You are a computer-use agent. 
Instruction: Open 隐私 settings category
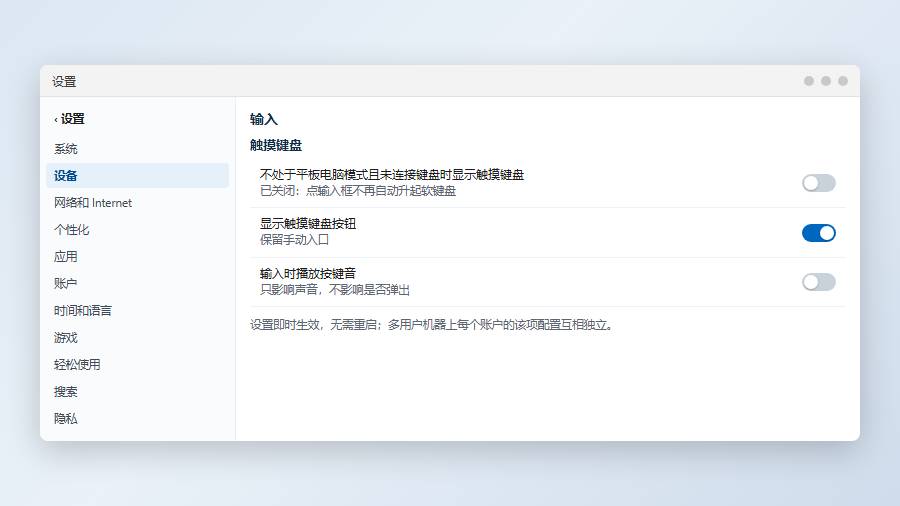[138, 418]
